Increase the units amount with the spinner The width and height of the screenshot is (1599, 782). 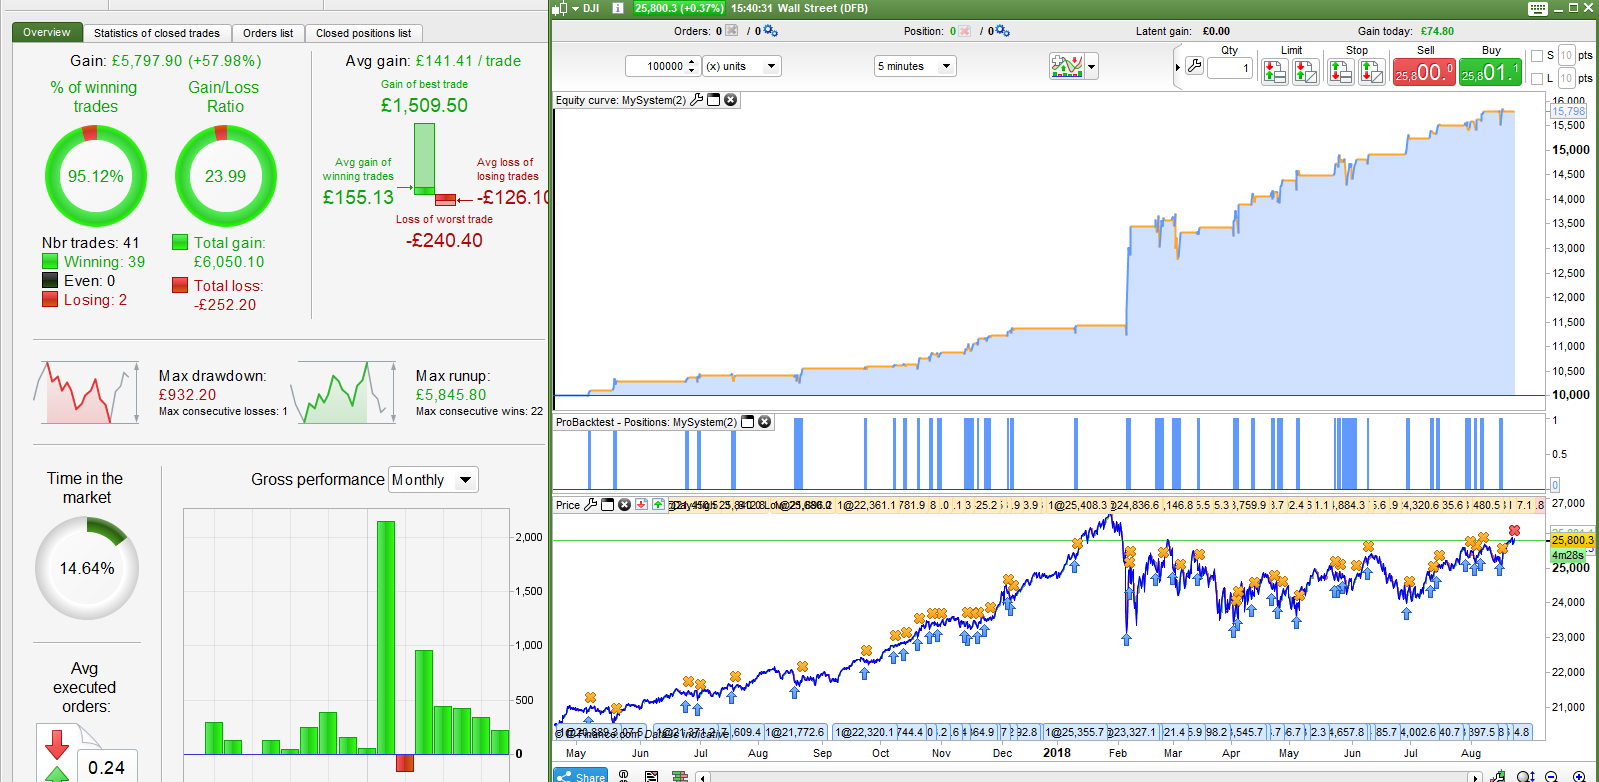[691, 62]
